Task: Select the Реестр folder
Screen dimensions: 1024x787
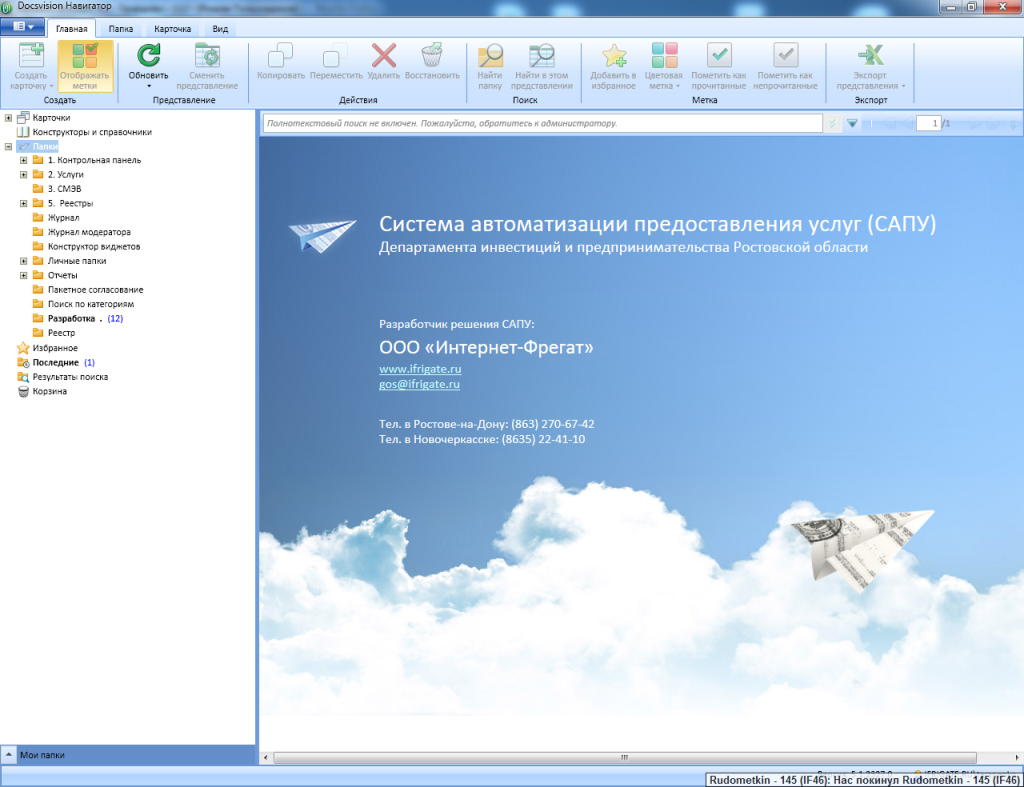Action: point(61,332)
